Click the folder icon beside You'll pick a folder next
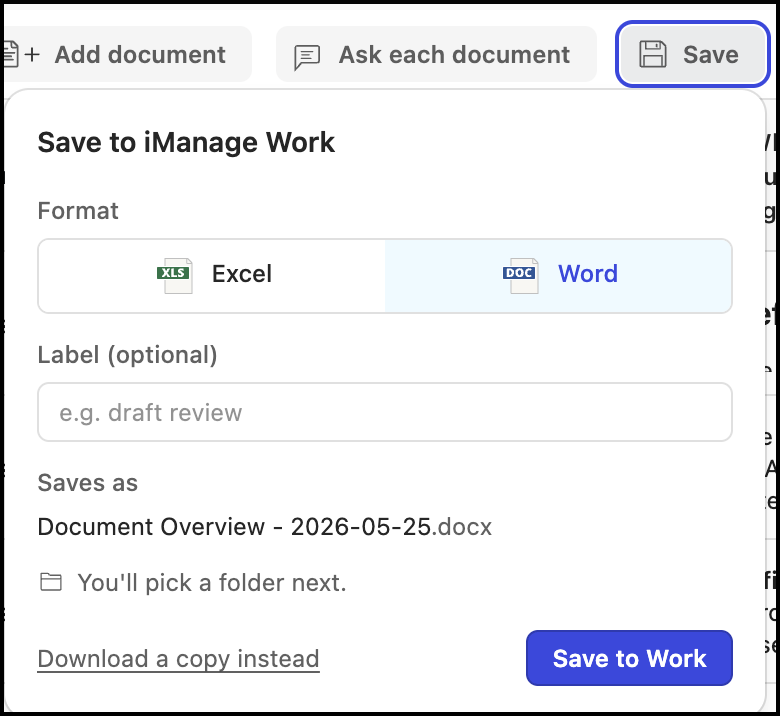This screenshot has width=780, height=716. (51, 582)
